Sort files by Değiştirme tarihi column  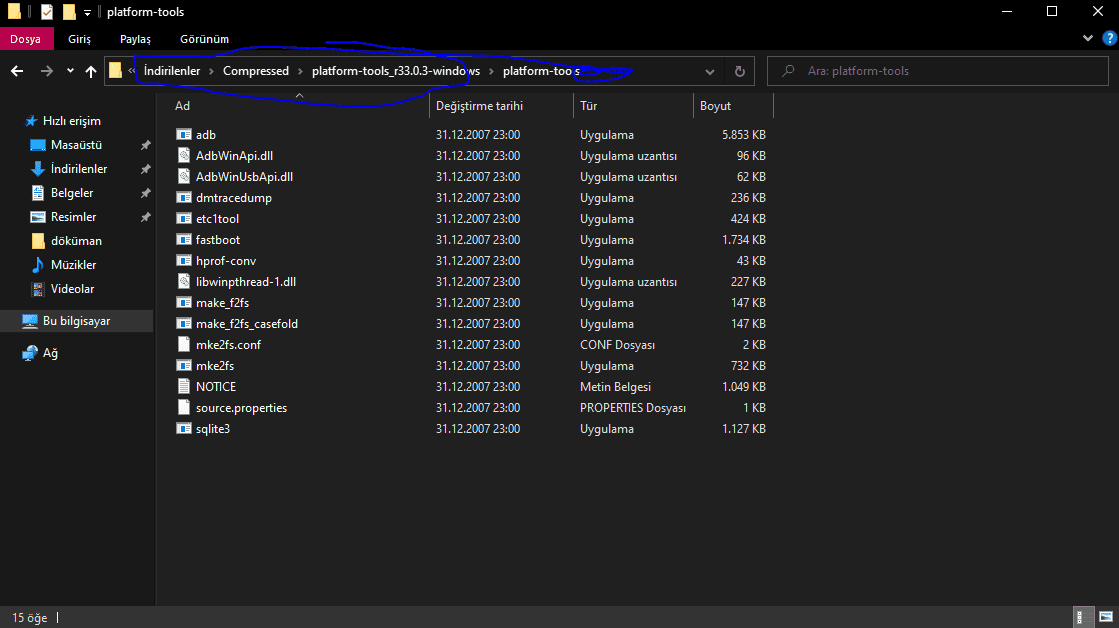click(479, 106)
